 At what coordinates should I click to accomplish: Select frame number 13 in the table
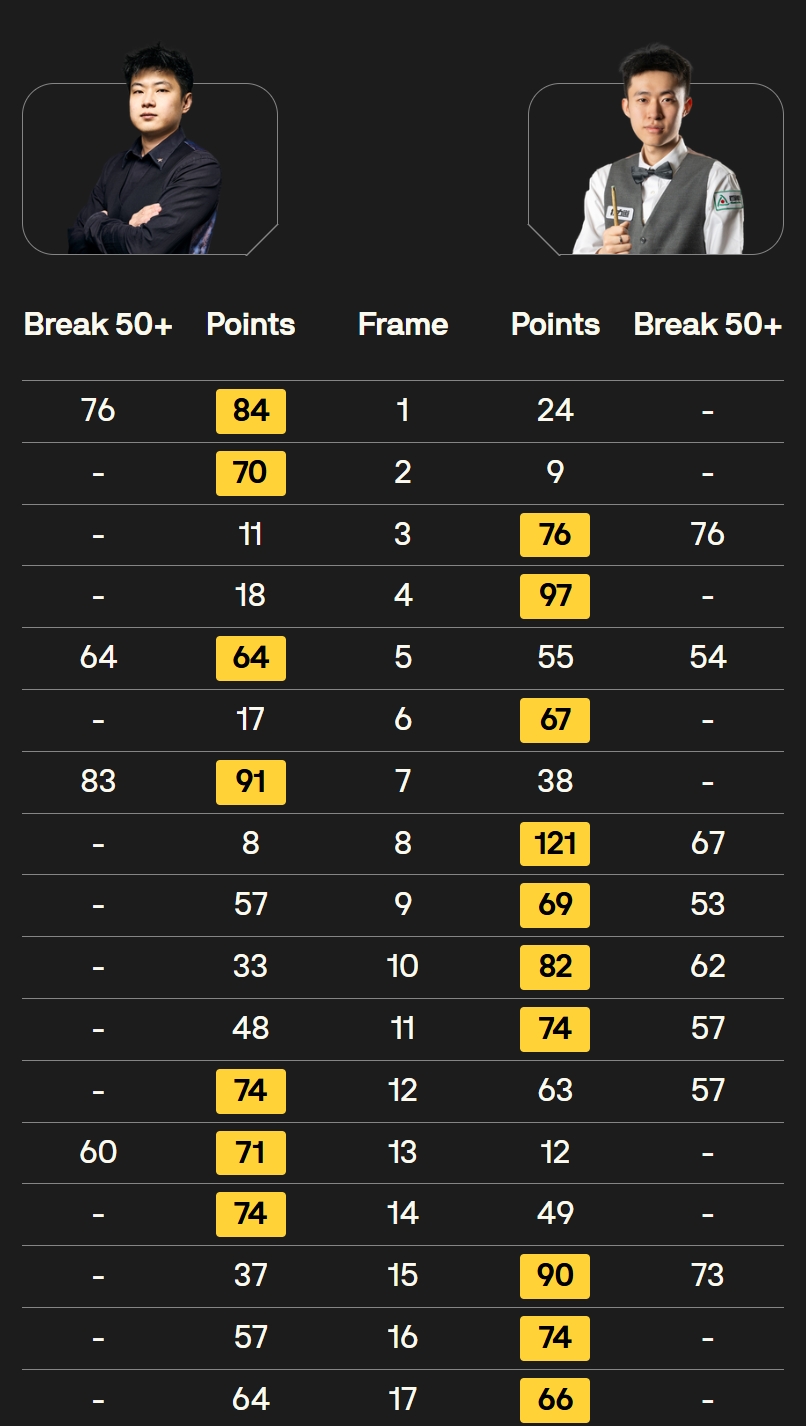(x=403, y=1152)
